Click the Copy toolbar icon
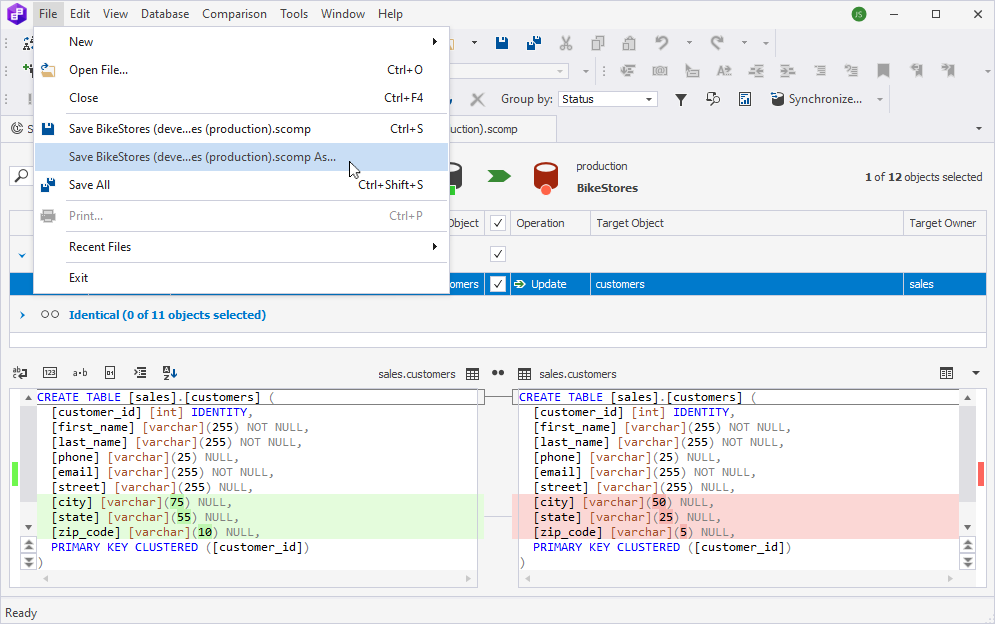This screenshot has height=624, width=995. click(x=597, y=43)
